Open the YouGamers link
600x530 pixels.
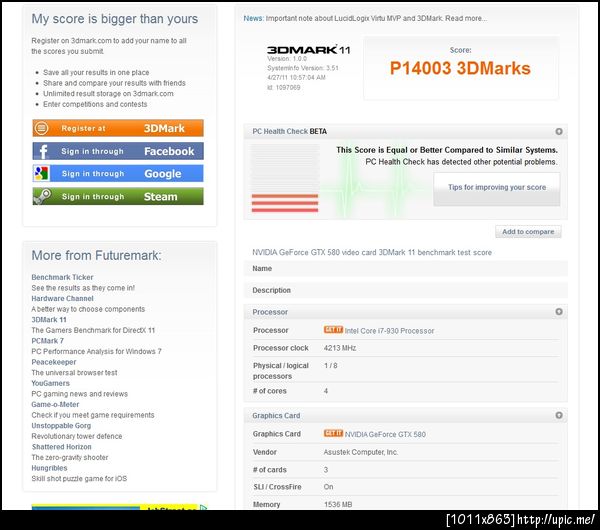51,383
